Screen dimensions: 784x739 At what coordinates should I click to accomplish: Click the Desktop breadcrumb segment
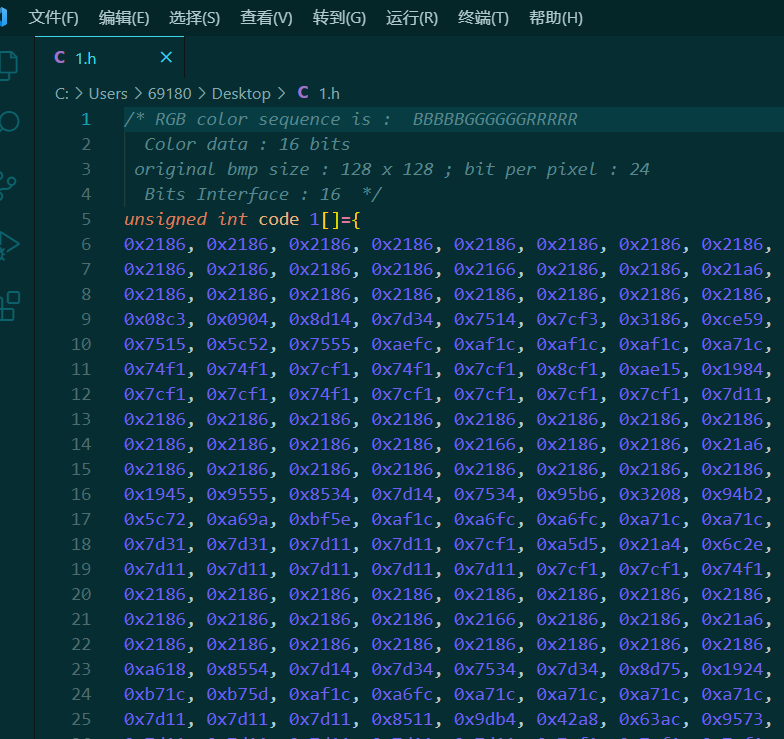[x=241, y=94]
